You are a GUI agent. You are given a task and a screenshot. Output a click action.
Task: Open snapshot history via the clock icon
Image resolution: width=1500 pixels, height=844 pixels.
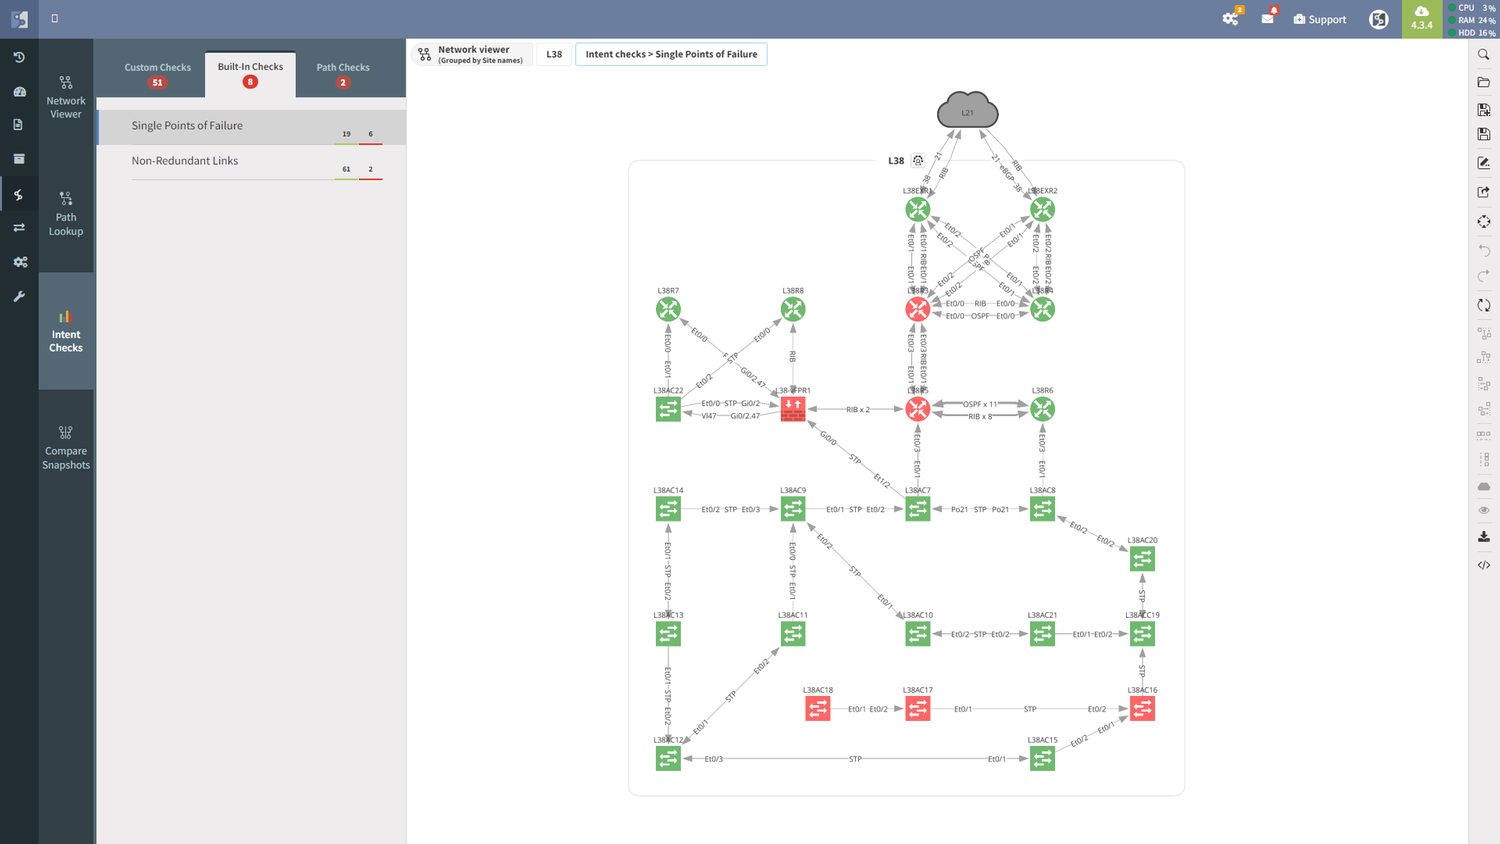coord(18,57)
